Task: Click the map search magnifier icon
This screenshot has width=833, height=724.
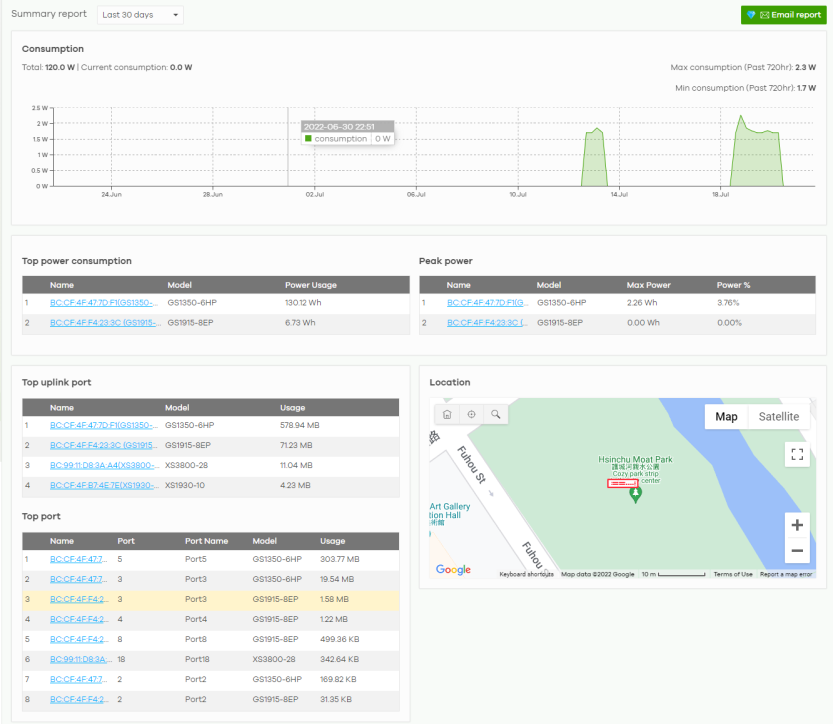Action: click(x=494, y=414)
